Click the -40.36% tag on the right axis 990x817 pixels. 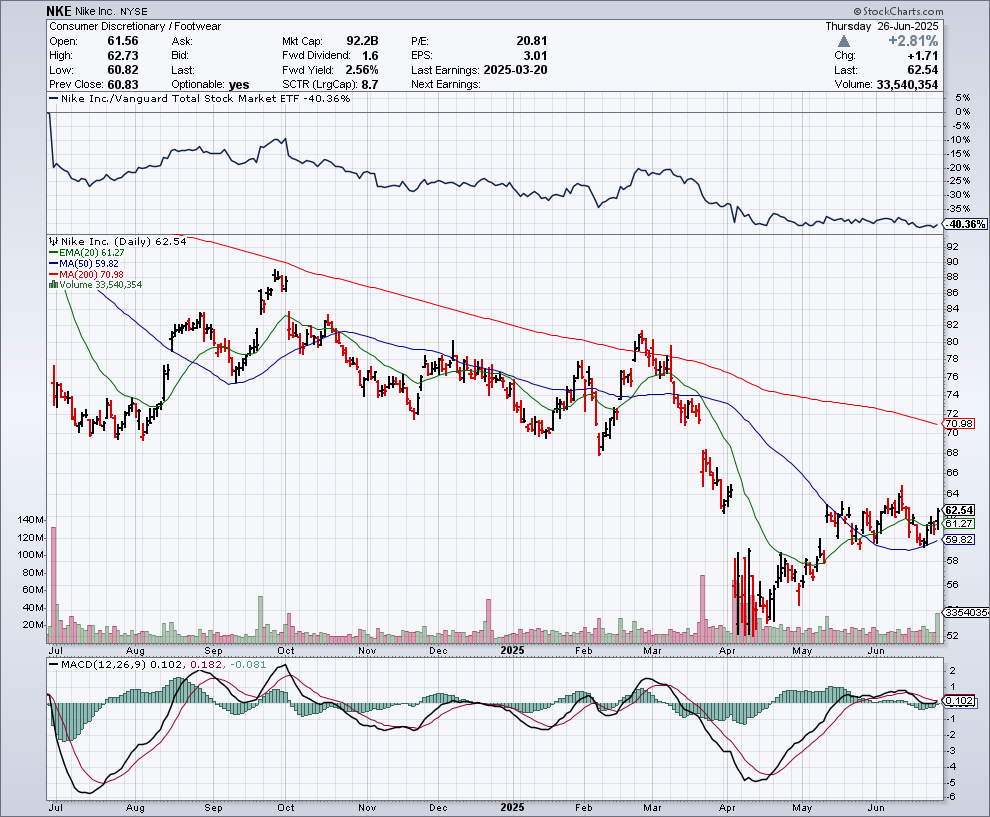966,224
